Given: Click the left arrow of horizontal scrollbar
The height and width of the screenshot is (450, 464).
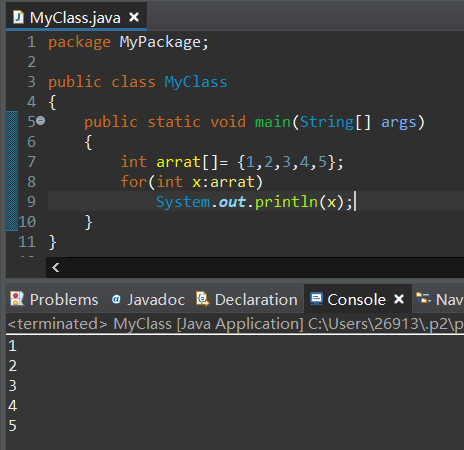Looking at the screenshot, I should (x=56, y=267).
